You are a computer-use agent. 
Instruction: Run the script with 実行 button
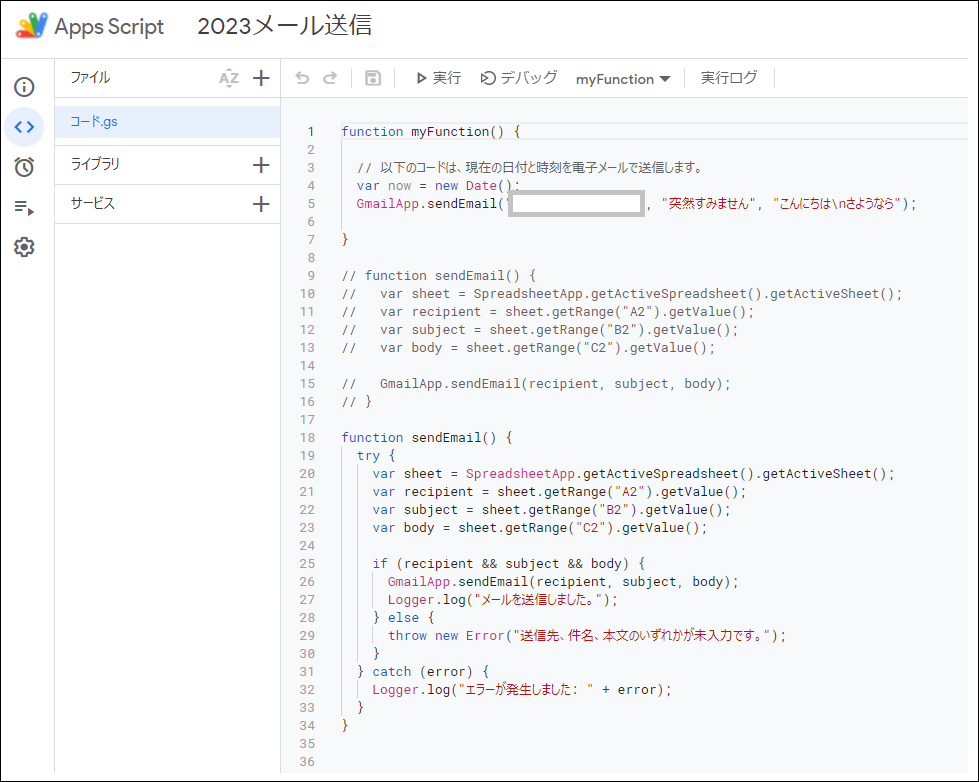point(437,77)
